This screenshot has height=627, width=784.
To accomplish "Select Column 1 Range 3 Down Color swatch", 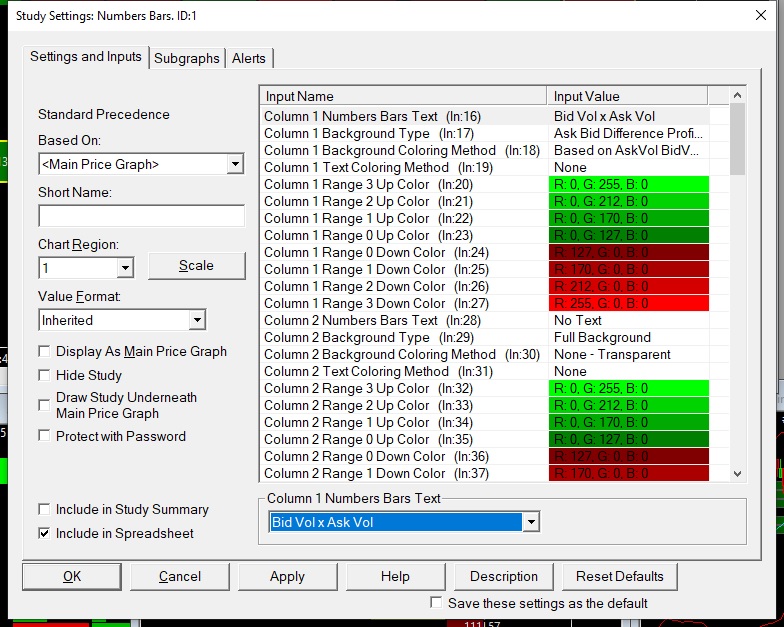I will tap(628, 304).
